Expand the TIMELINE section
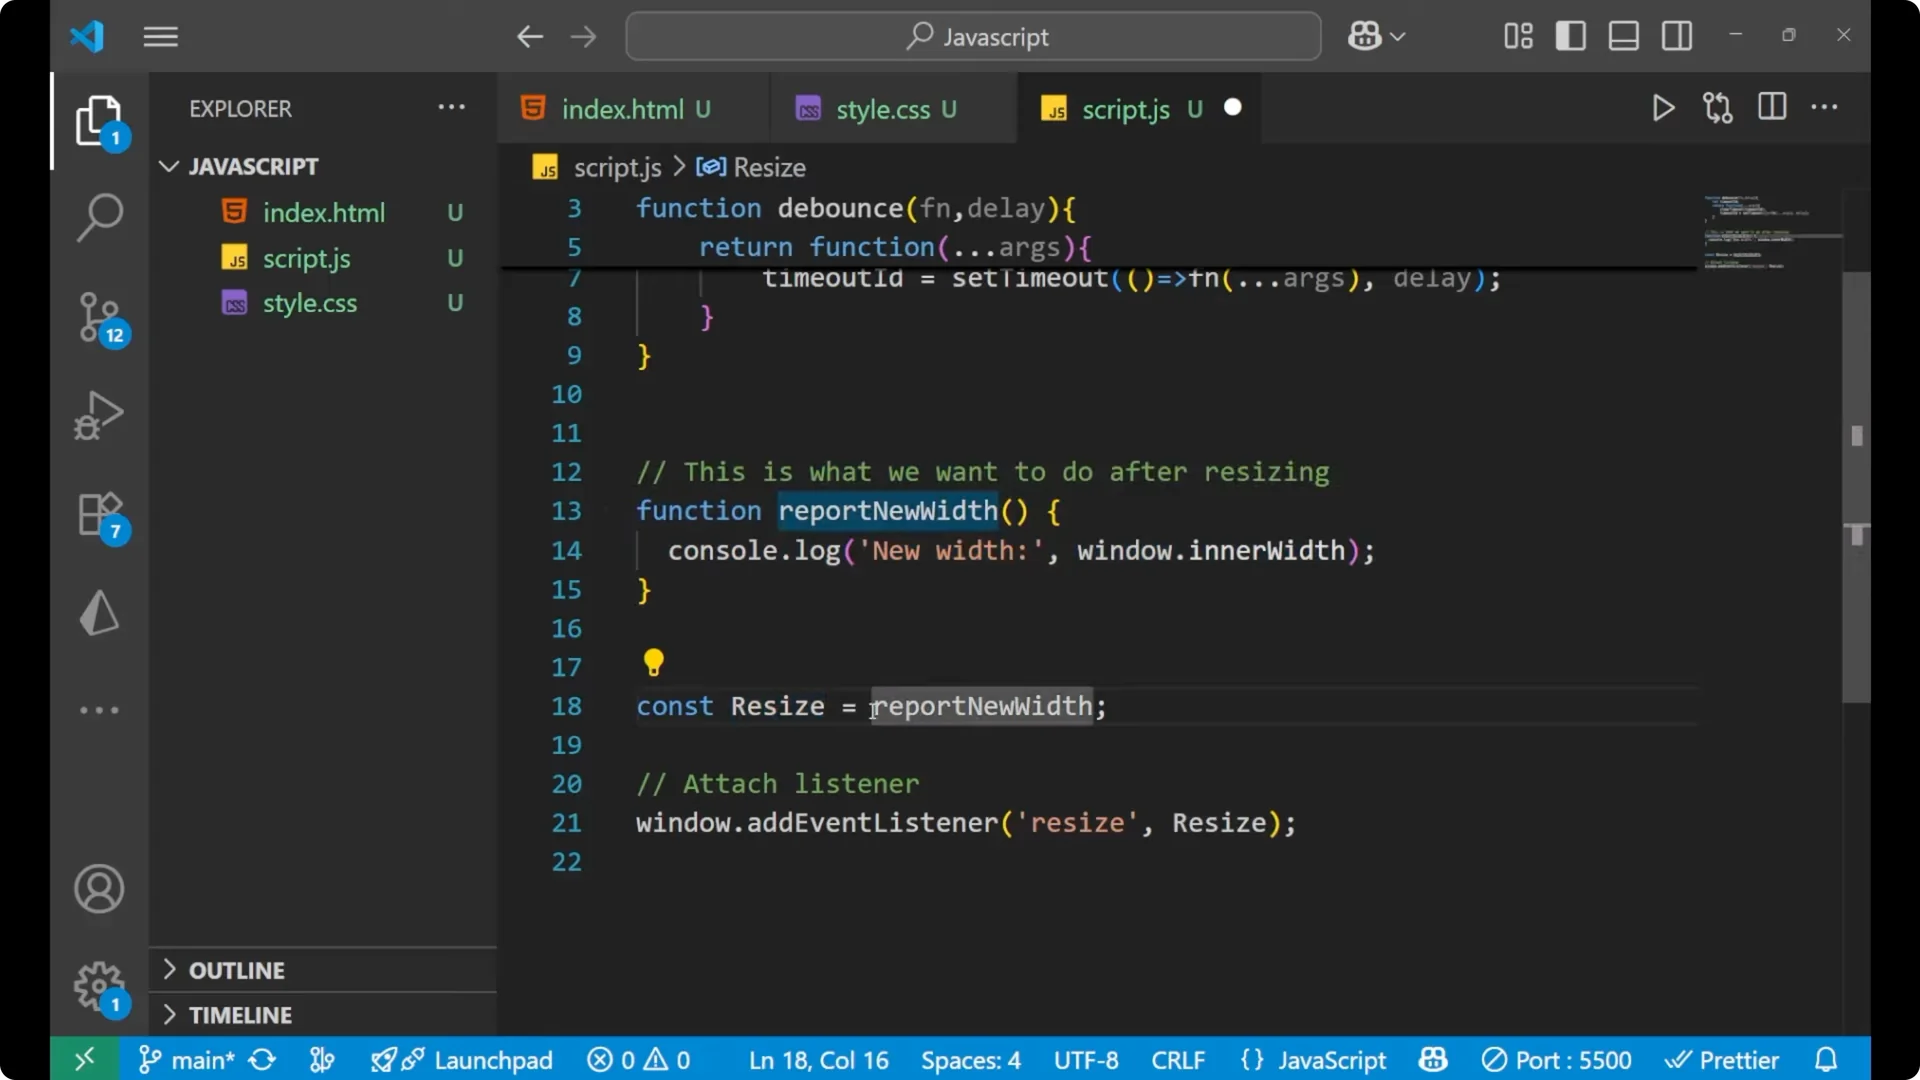Screen dimensions: 1920x1080 pyautogui.click(x=240, y=1014)
